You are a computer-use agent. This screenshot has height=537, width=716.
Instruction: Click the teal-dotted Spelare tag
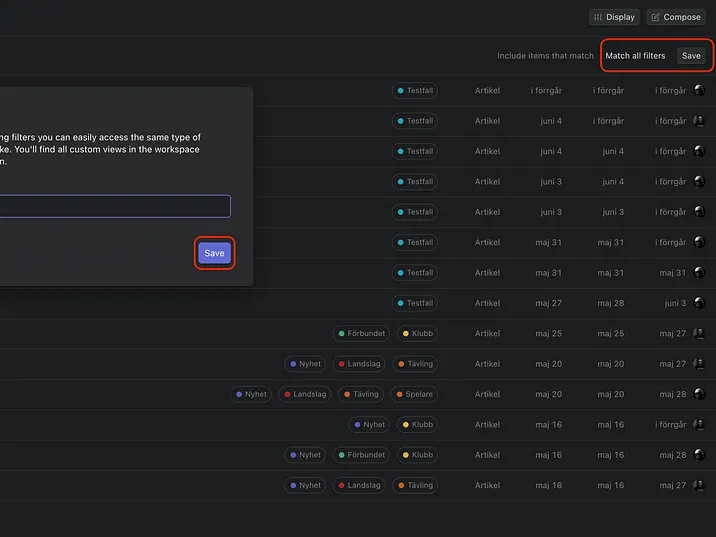413,394
